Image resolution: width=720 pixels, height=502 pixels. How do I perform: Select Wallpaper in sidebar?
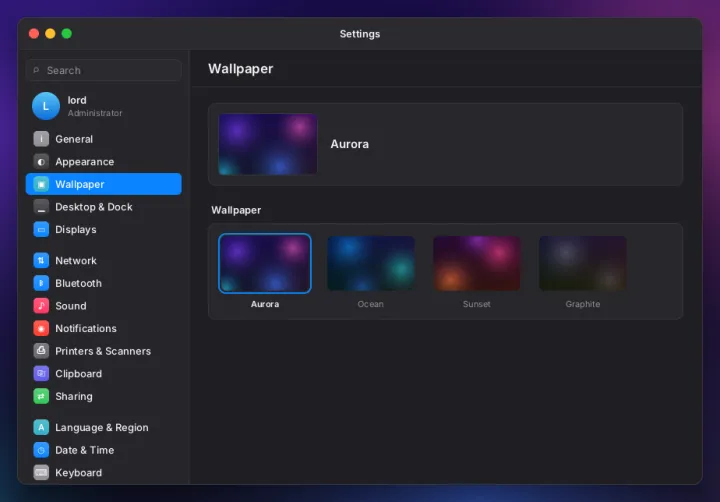(x=103, y=184)
